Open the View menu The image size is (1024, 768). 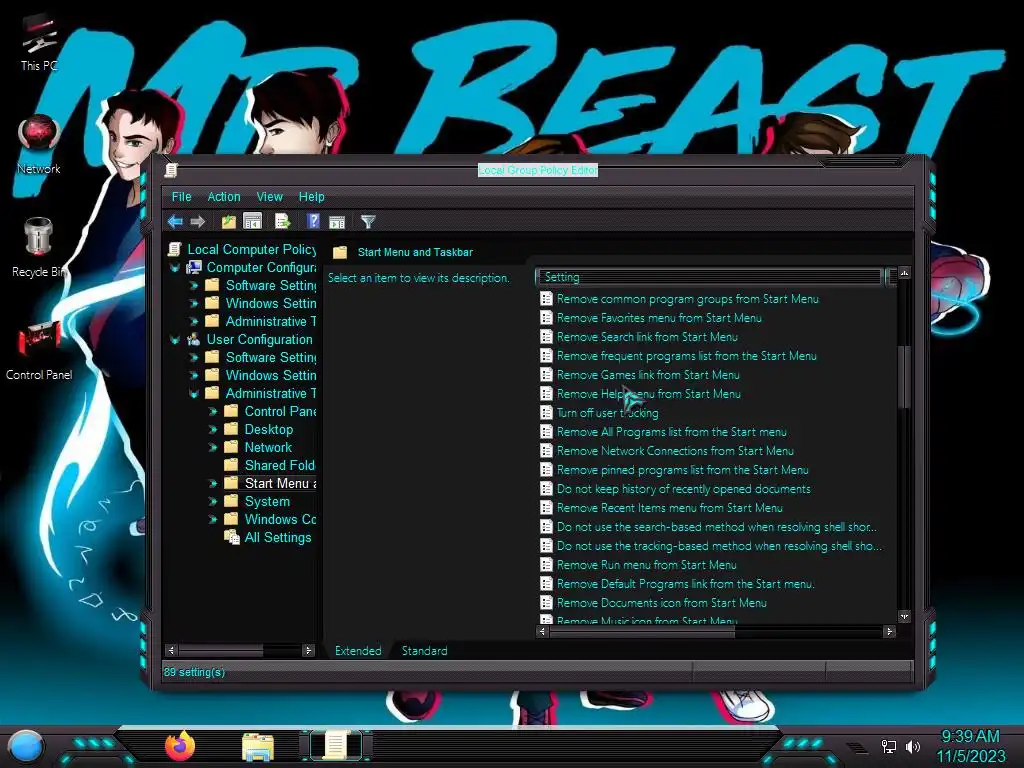[x=270, y=197]
